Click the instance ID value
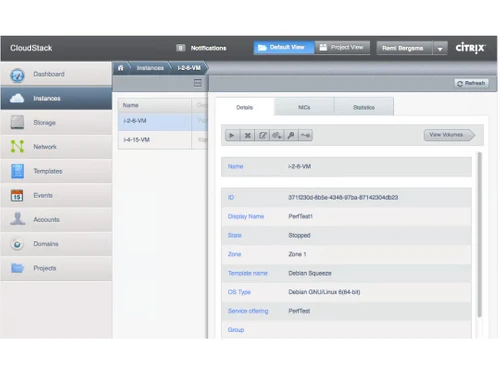Image resolution: width=500 pixels, height=375 pixels. [343, 197]
